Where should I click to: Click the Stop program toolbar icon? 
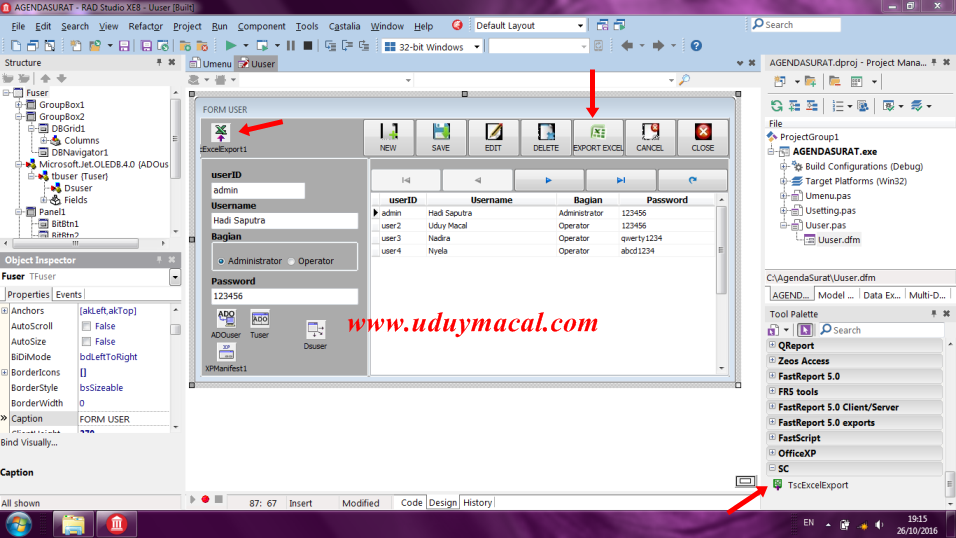pyautogui.click(x=308, y=46)
